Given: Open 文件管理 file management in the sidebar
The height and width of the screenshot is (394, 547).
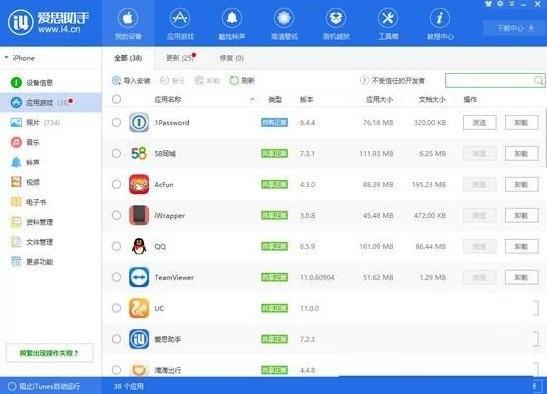Looking at the screenshot, I should coord(32,242).
